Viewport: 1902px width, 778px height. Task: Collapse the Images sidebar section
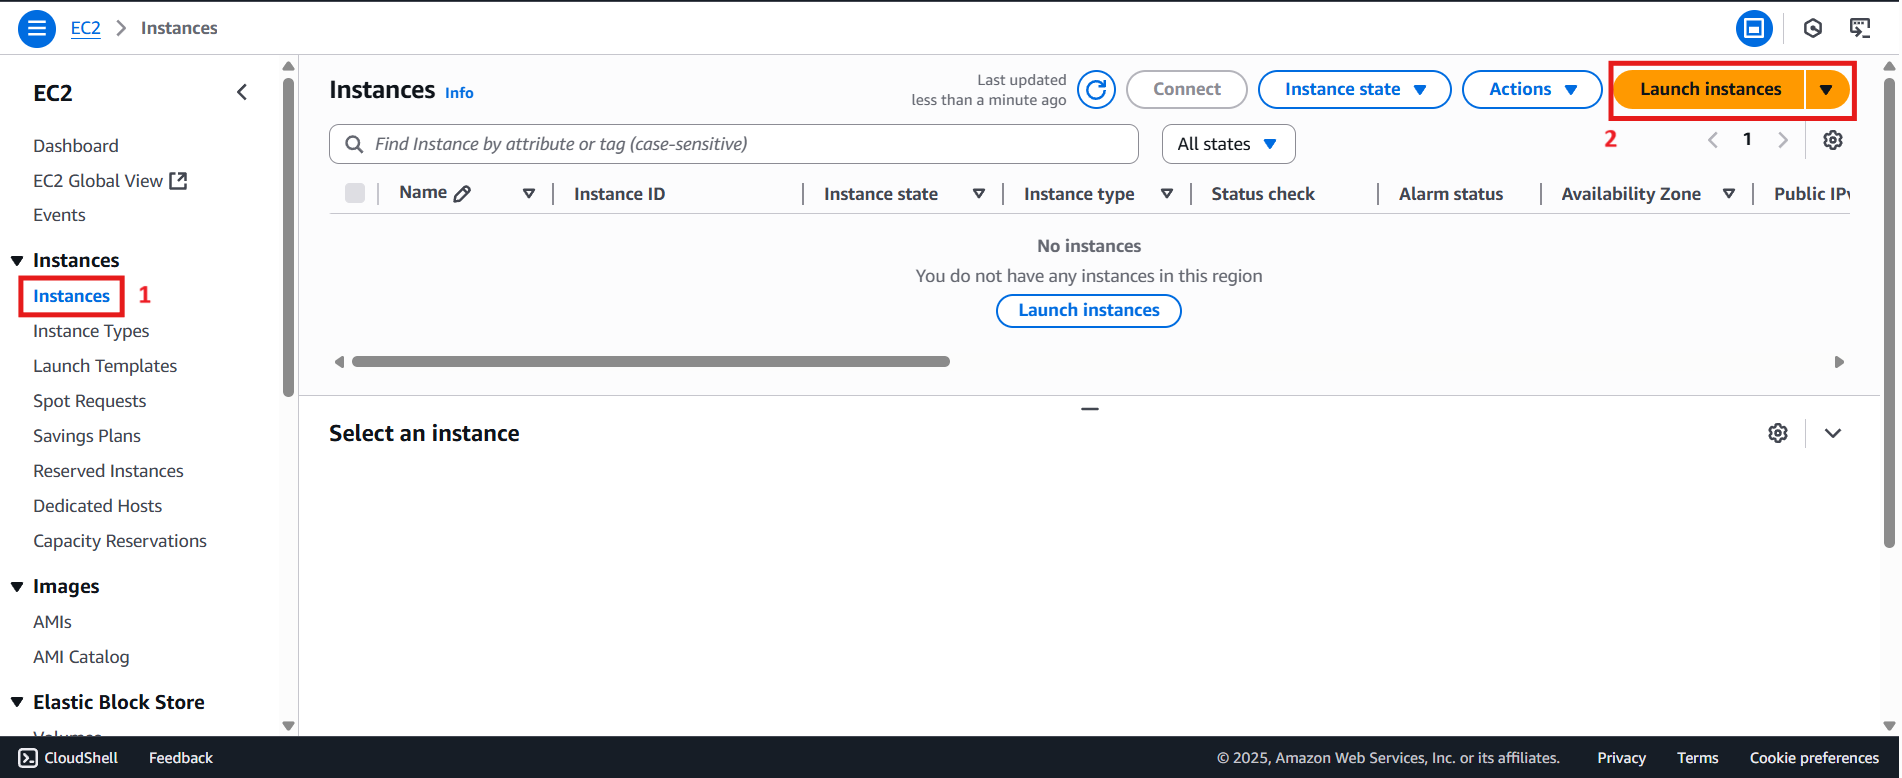click(x=17, y=587)
